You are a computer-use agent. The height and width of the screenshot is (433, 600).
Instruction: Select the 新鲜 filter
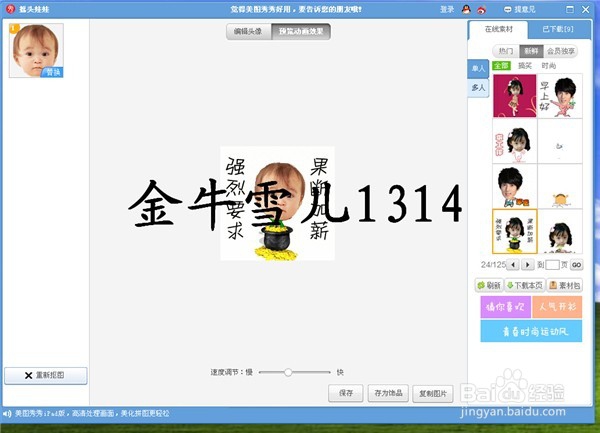pyautogui.click(x=531, y=51)
